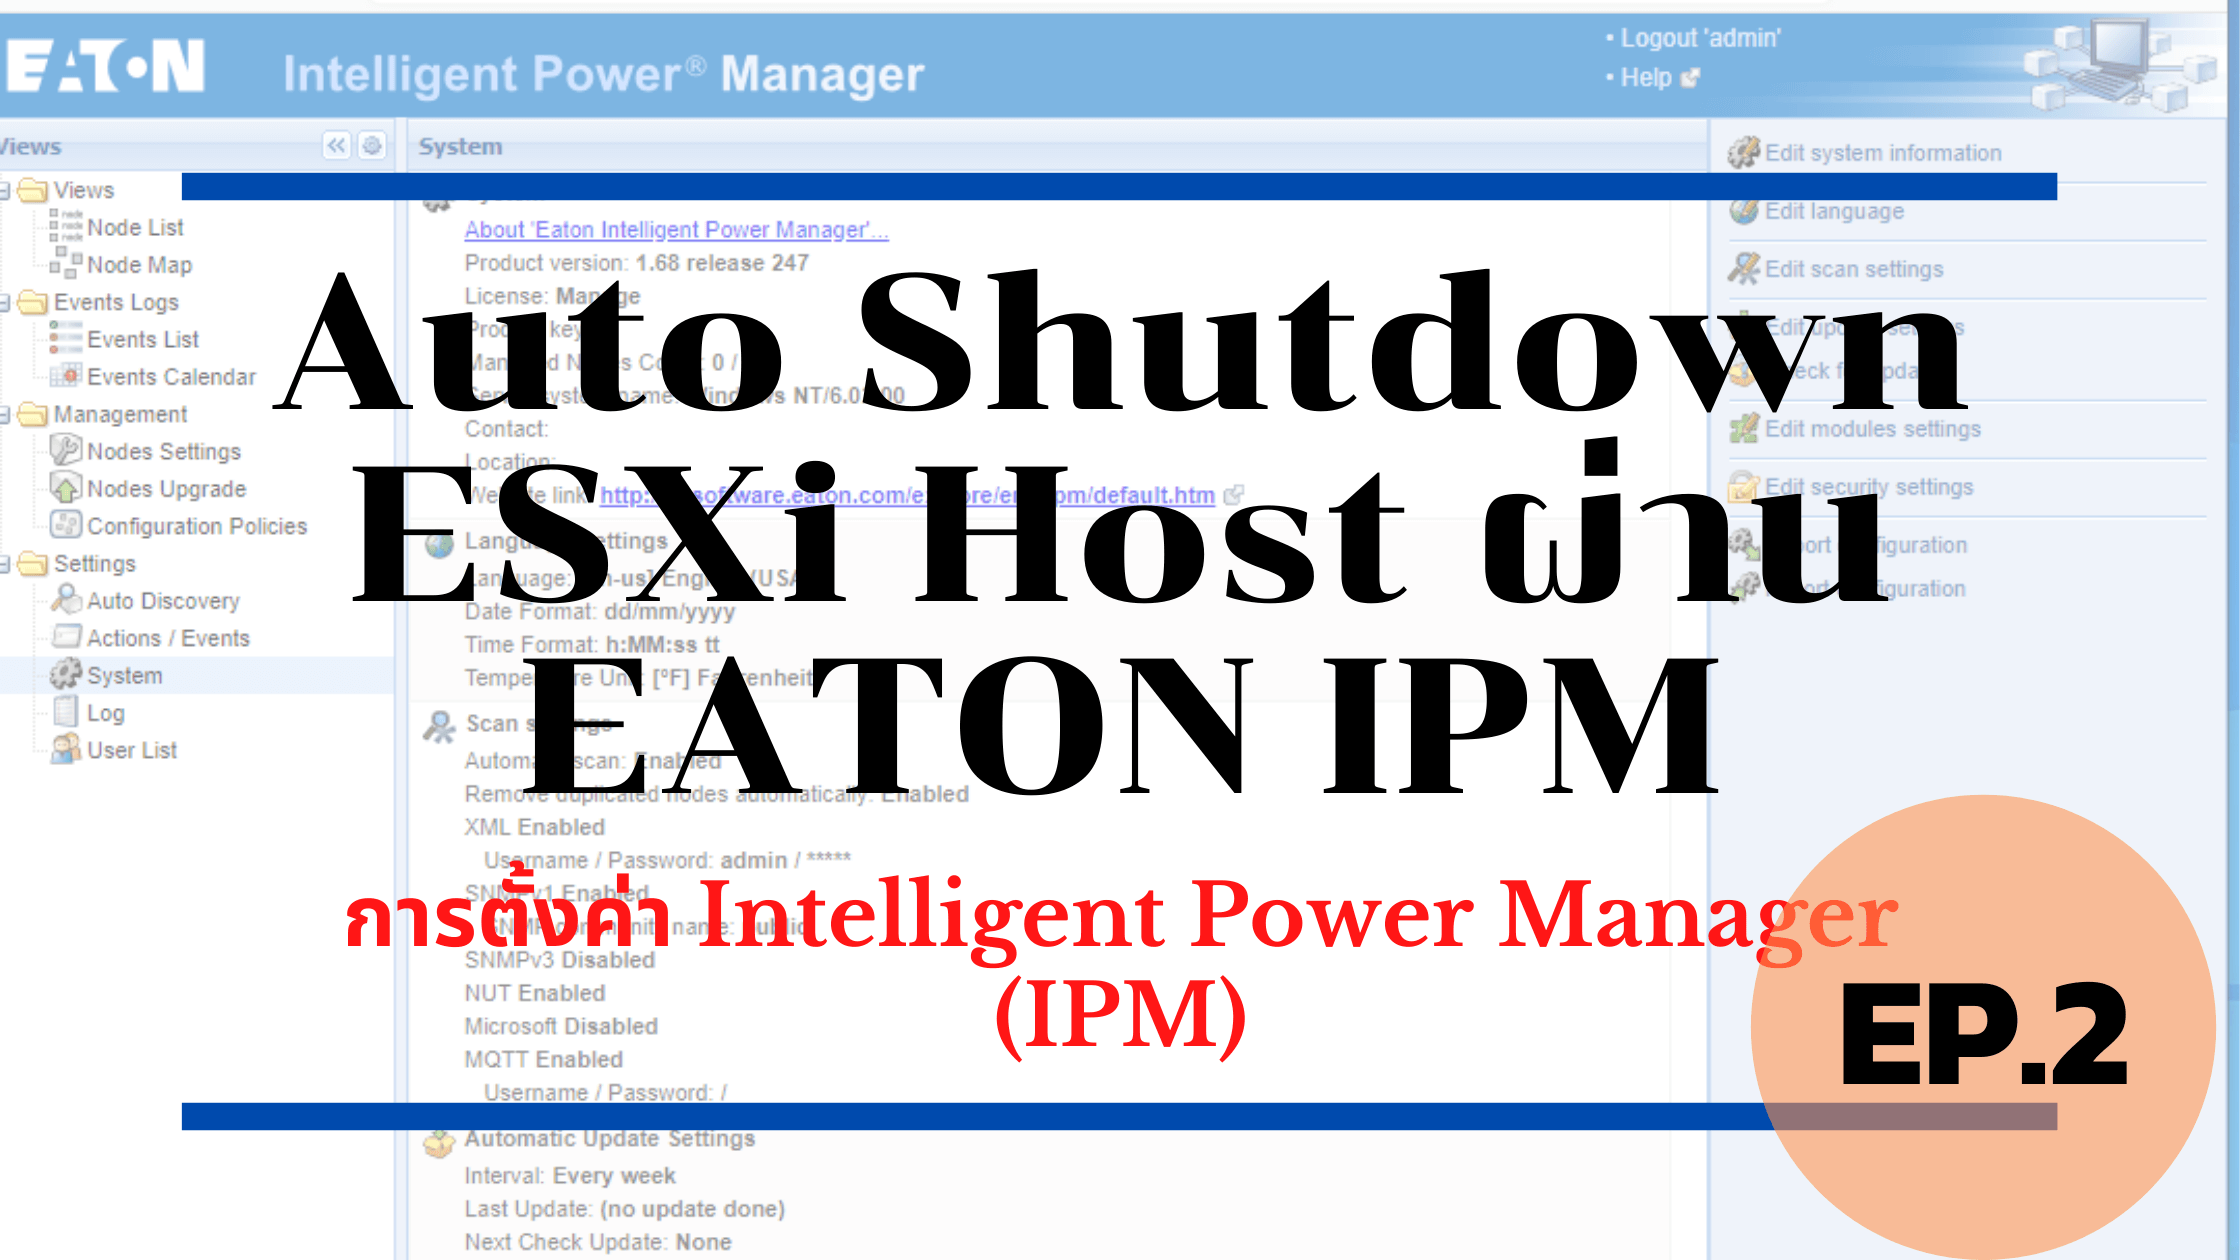The image size is (2240, 1260).
Task: Click the Node Map icon
Action: 66,265
